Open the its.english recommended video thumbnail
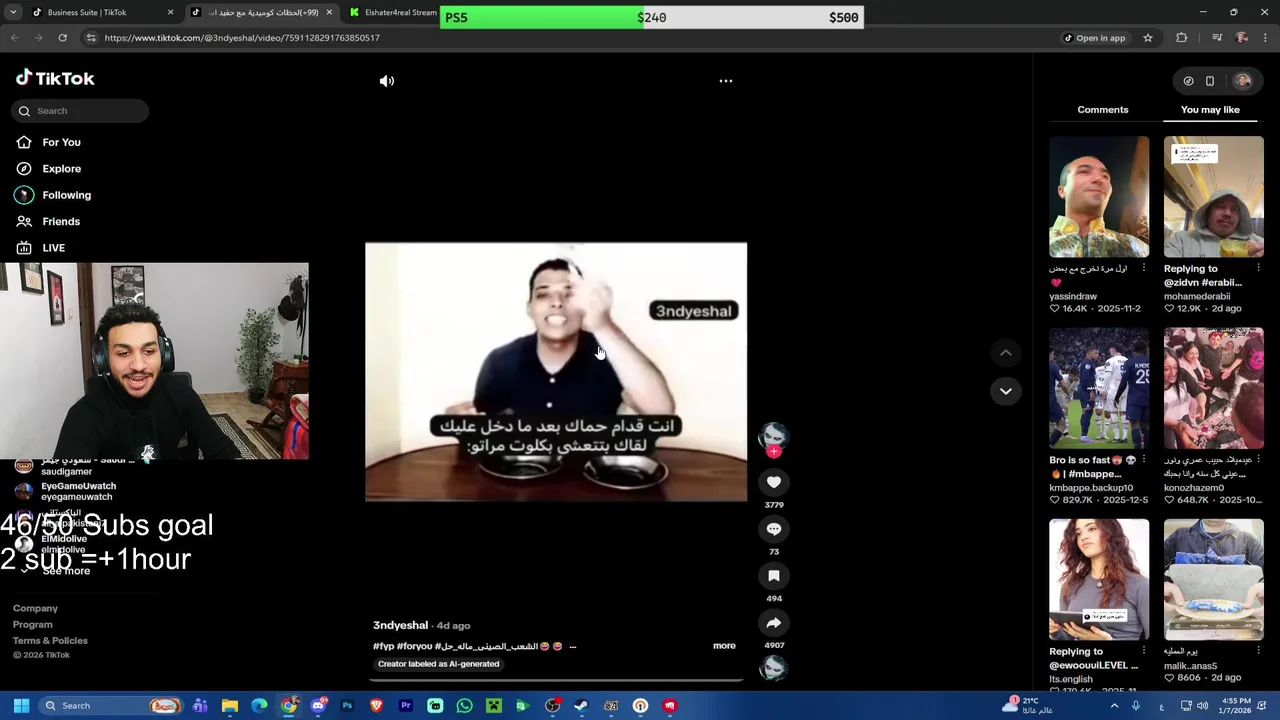The height and width of the screenshot is (720, 1280). tap(1099, 579)
